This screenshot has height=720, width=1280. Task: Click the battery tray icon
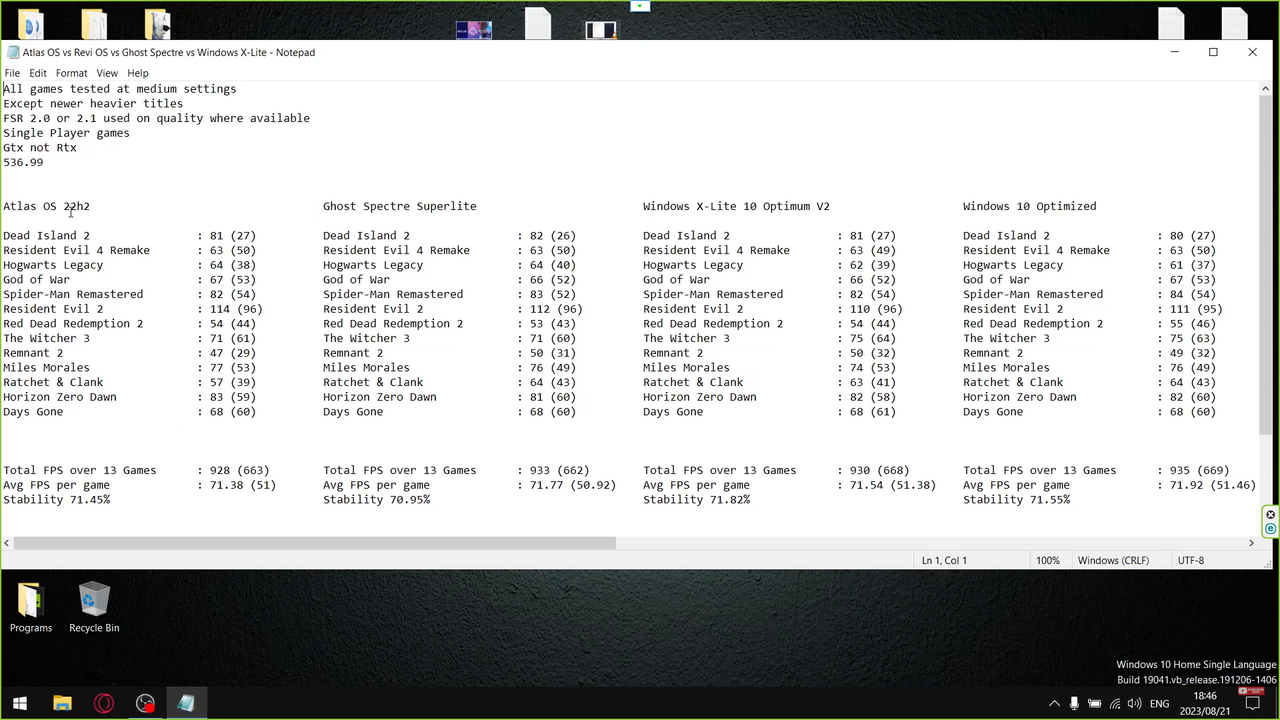tap(1094, 704)
